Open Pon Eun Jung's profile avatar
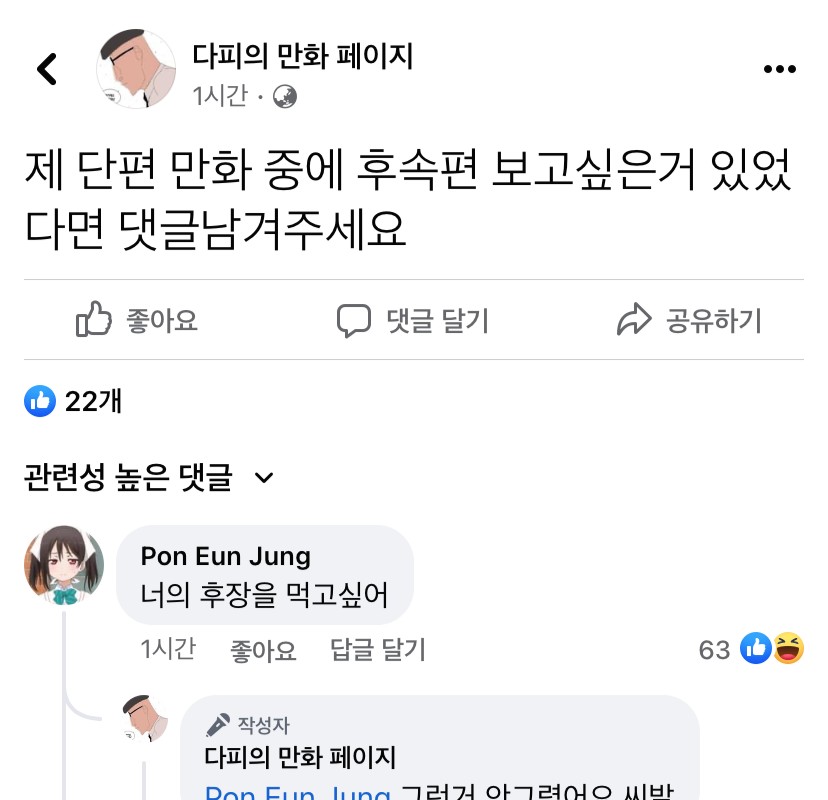The width and height of the screenshot is (828, 800). (64, 566)
